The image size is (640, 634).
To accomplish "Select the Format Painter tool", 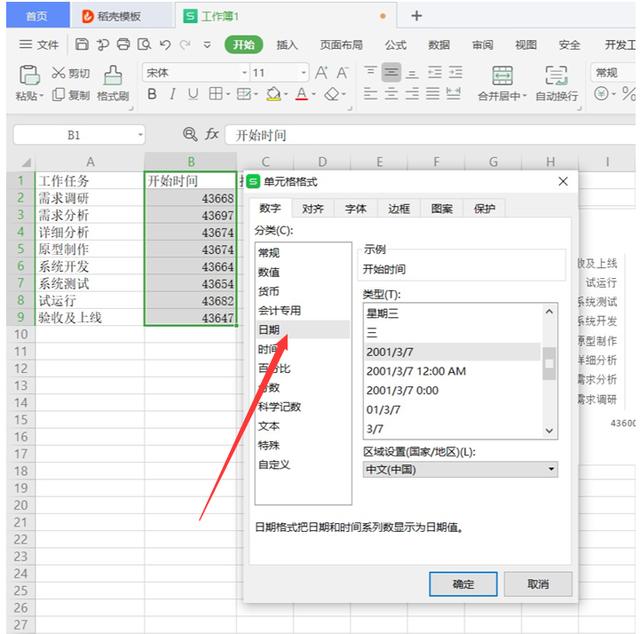I will pyautogui.click(x=113, y=82).
